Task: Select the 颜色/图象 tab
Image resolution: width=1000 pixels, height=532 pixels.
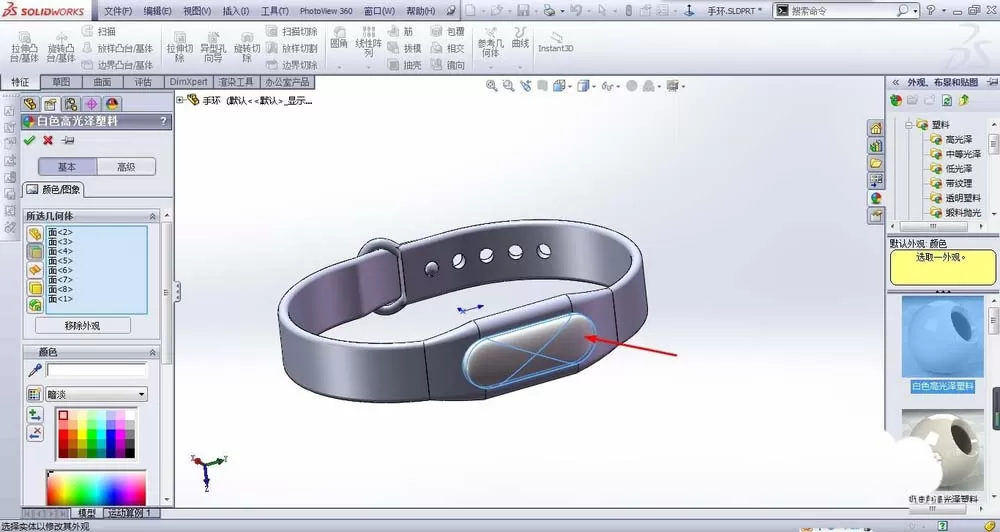Action: click(54, 189)
